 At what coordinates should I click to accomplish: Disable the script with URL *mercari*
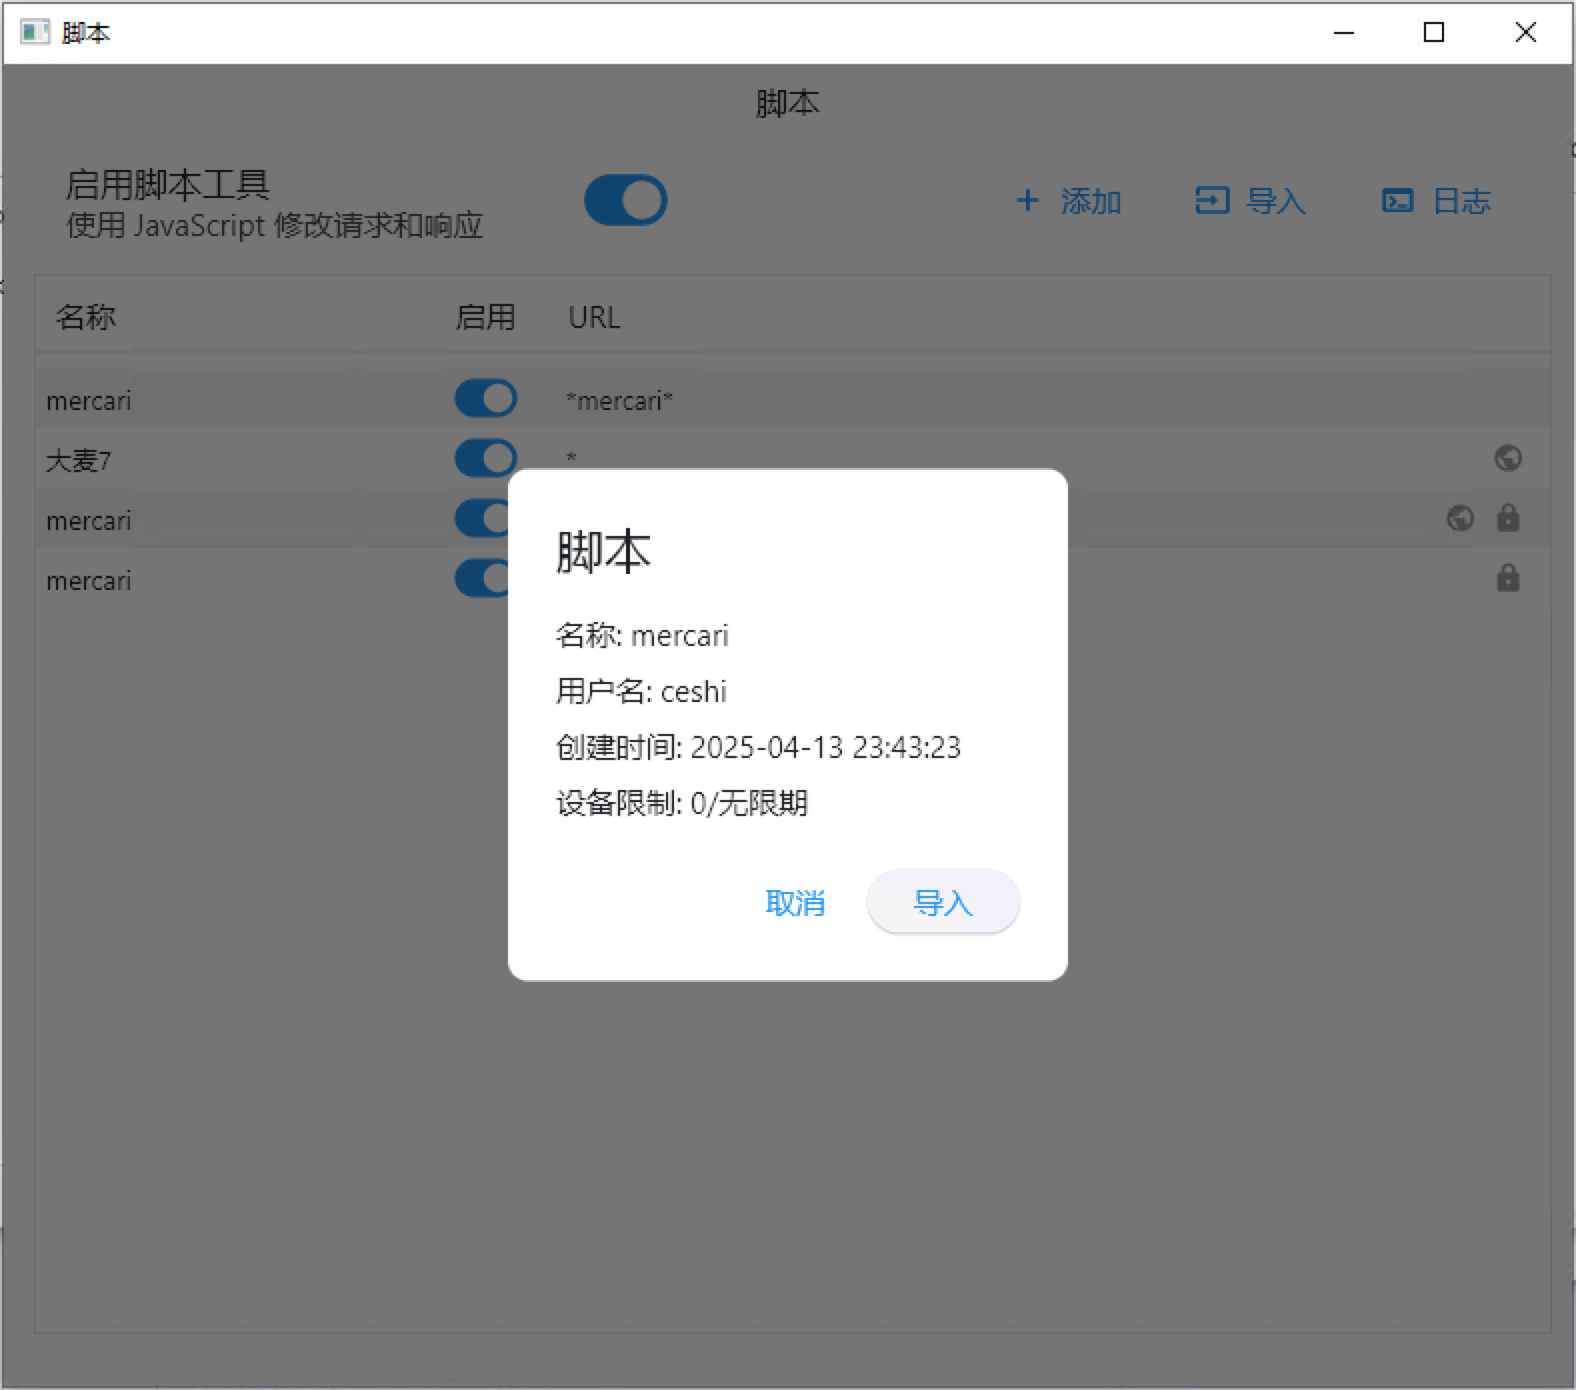[x=486, y=399]
